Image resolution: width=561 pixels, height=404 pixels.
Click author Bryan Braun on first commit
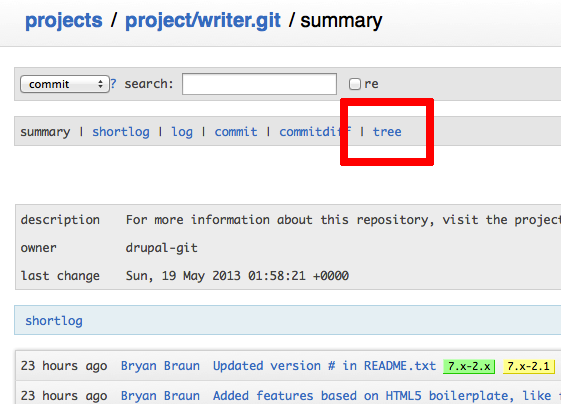[x=160, y=366]
